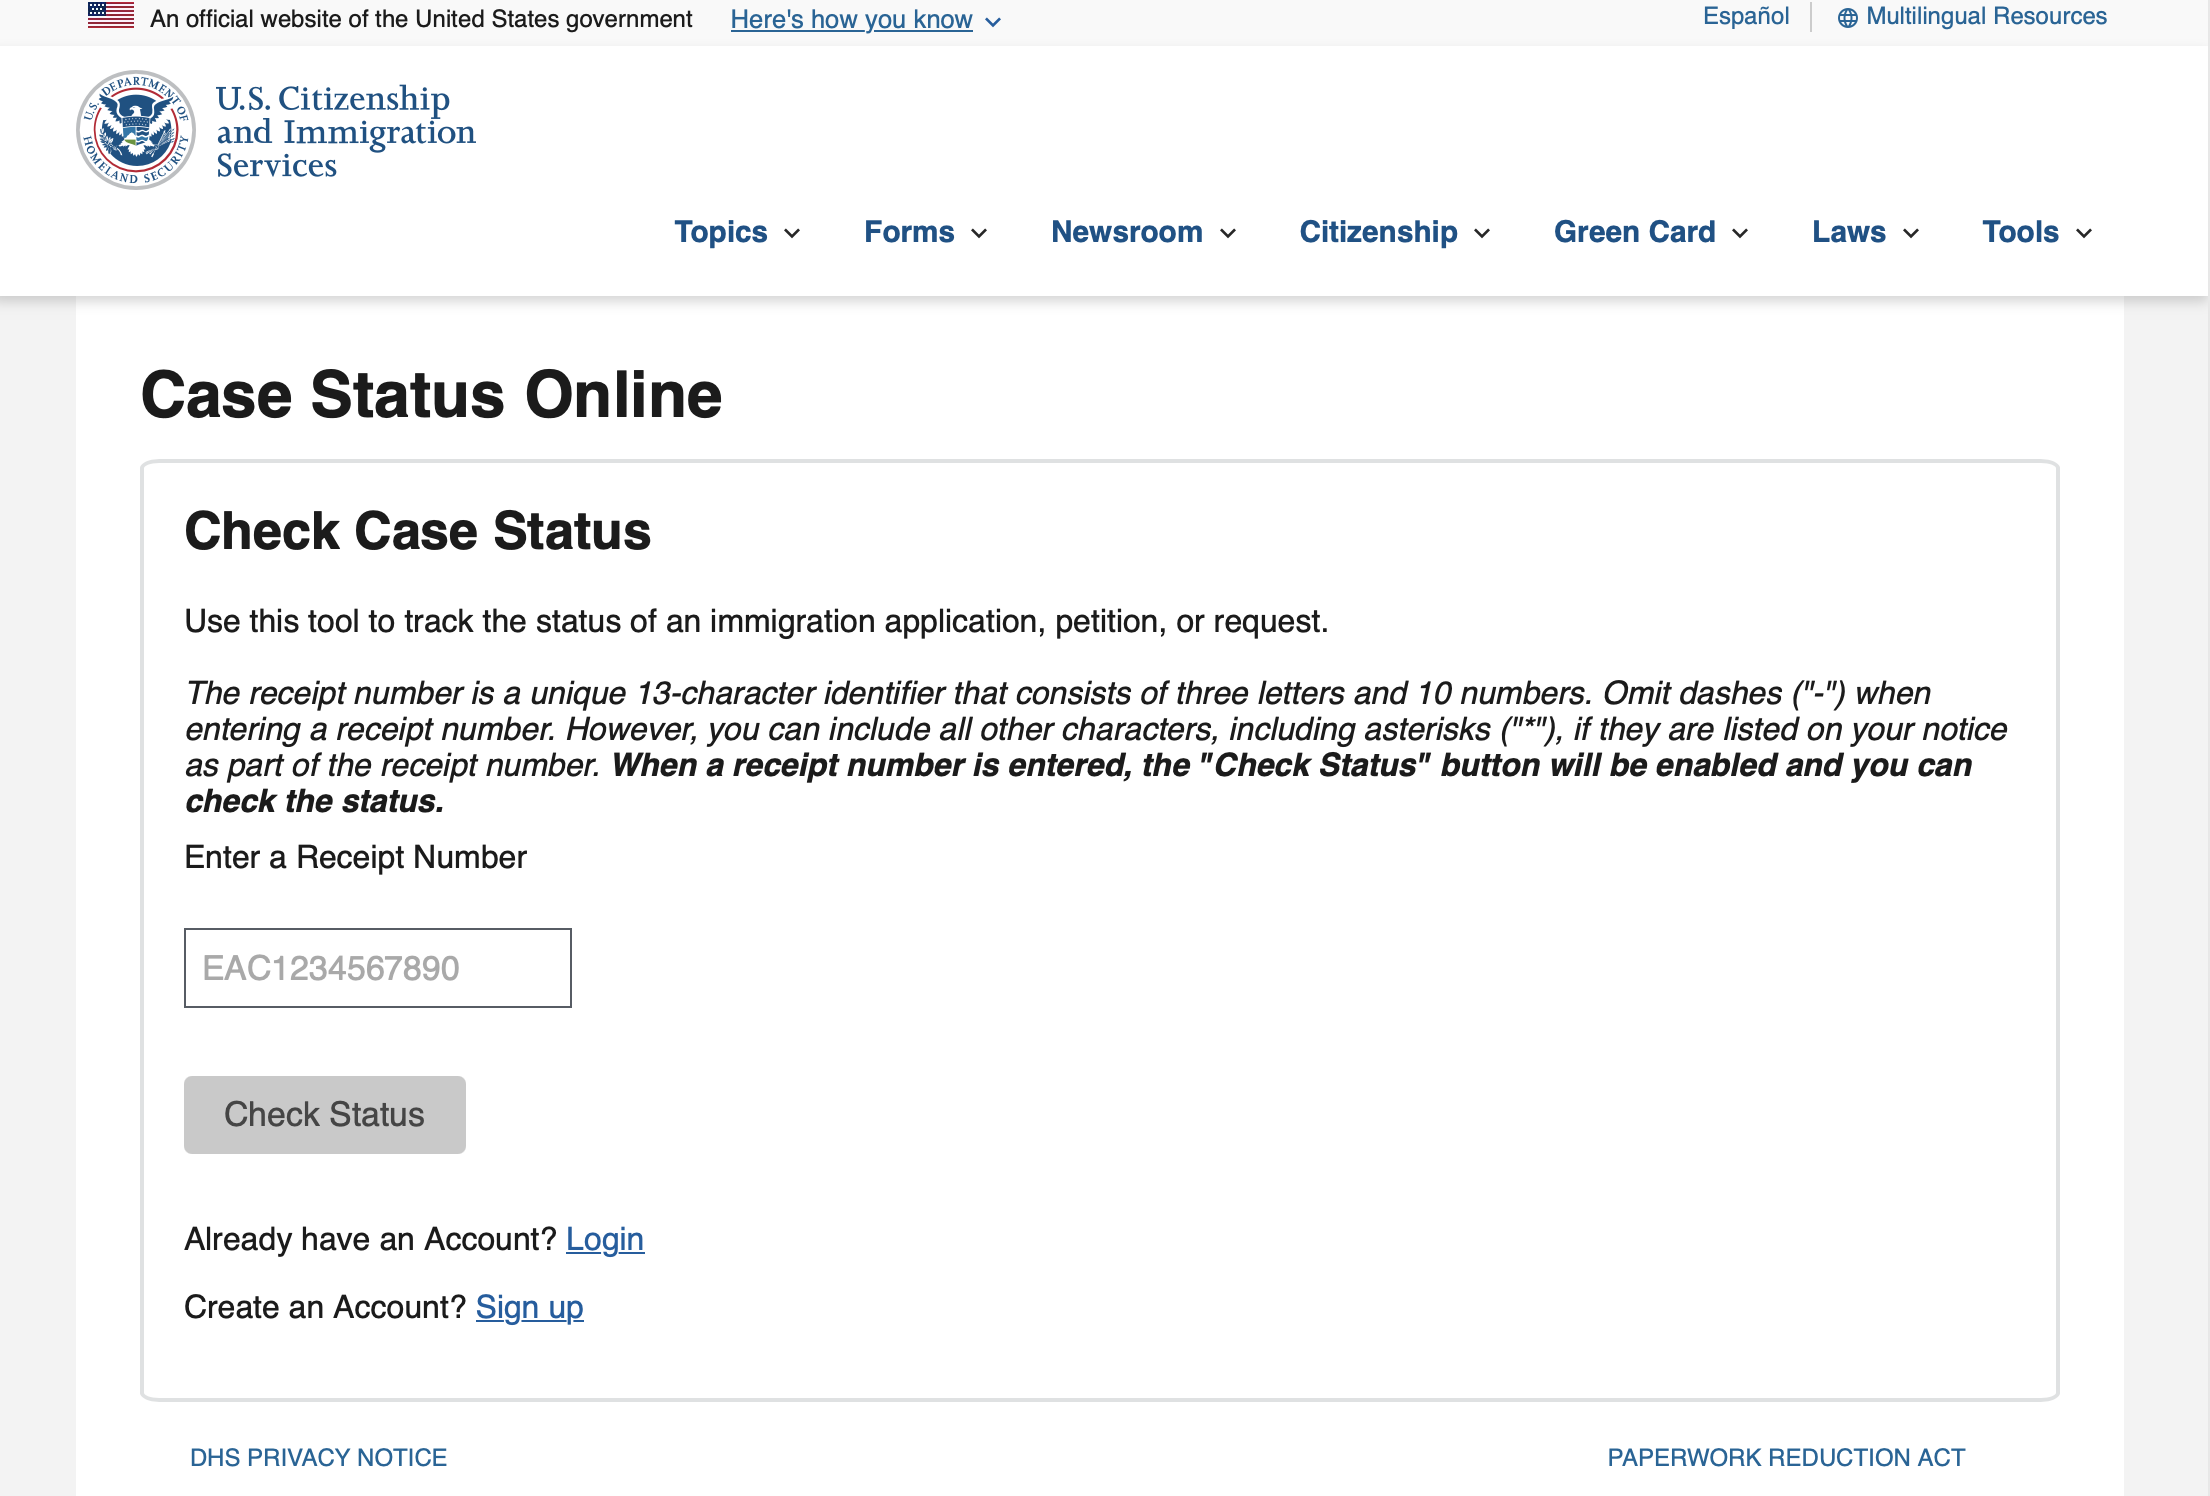Click the chevron after "Here's how you know"
The image size is (2210, 1496).
(993, 22)
